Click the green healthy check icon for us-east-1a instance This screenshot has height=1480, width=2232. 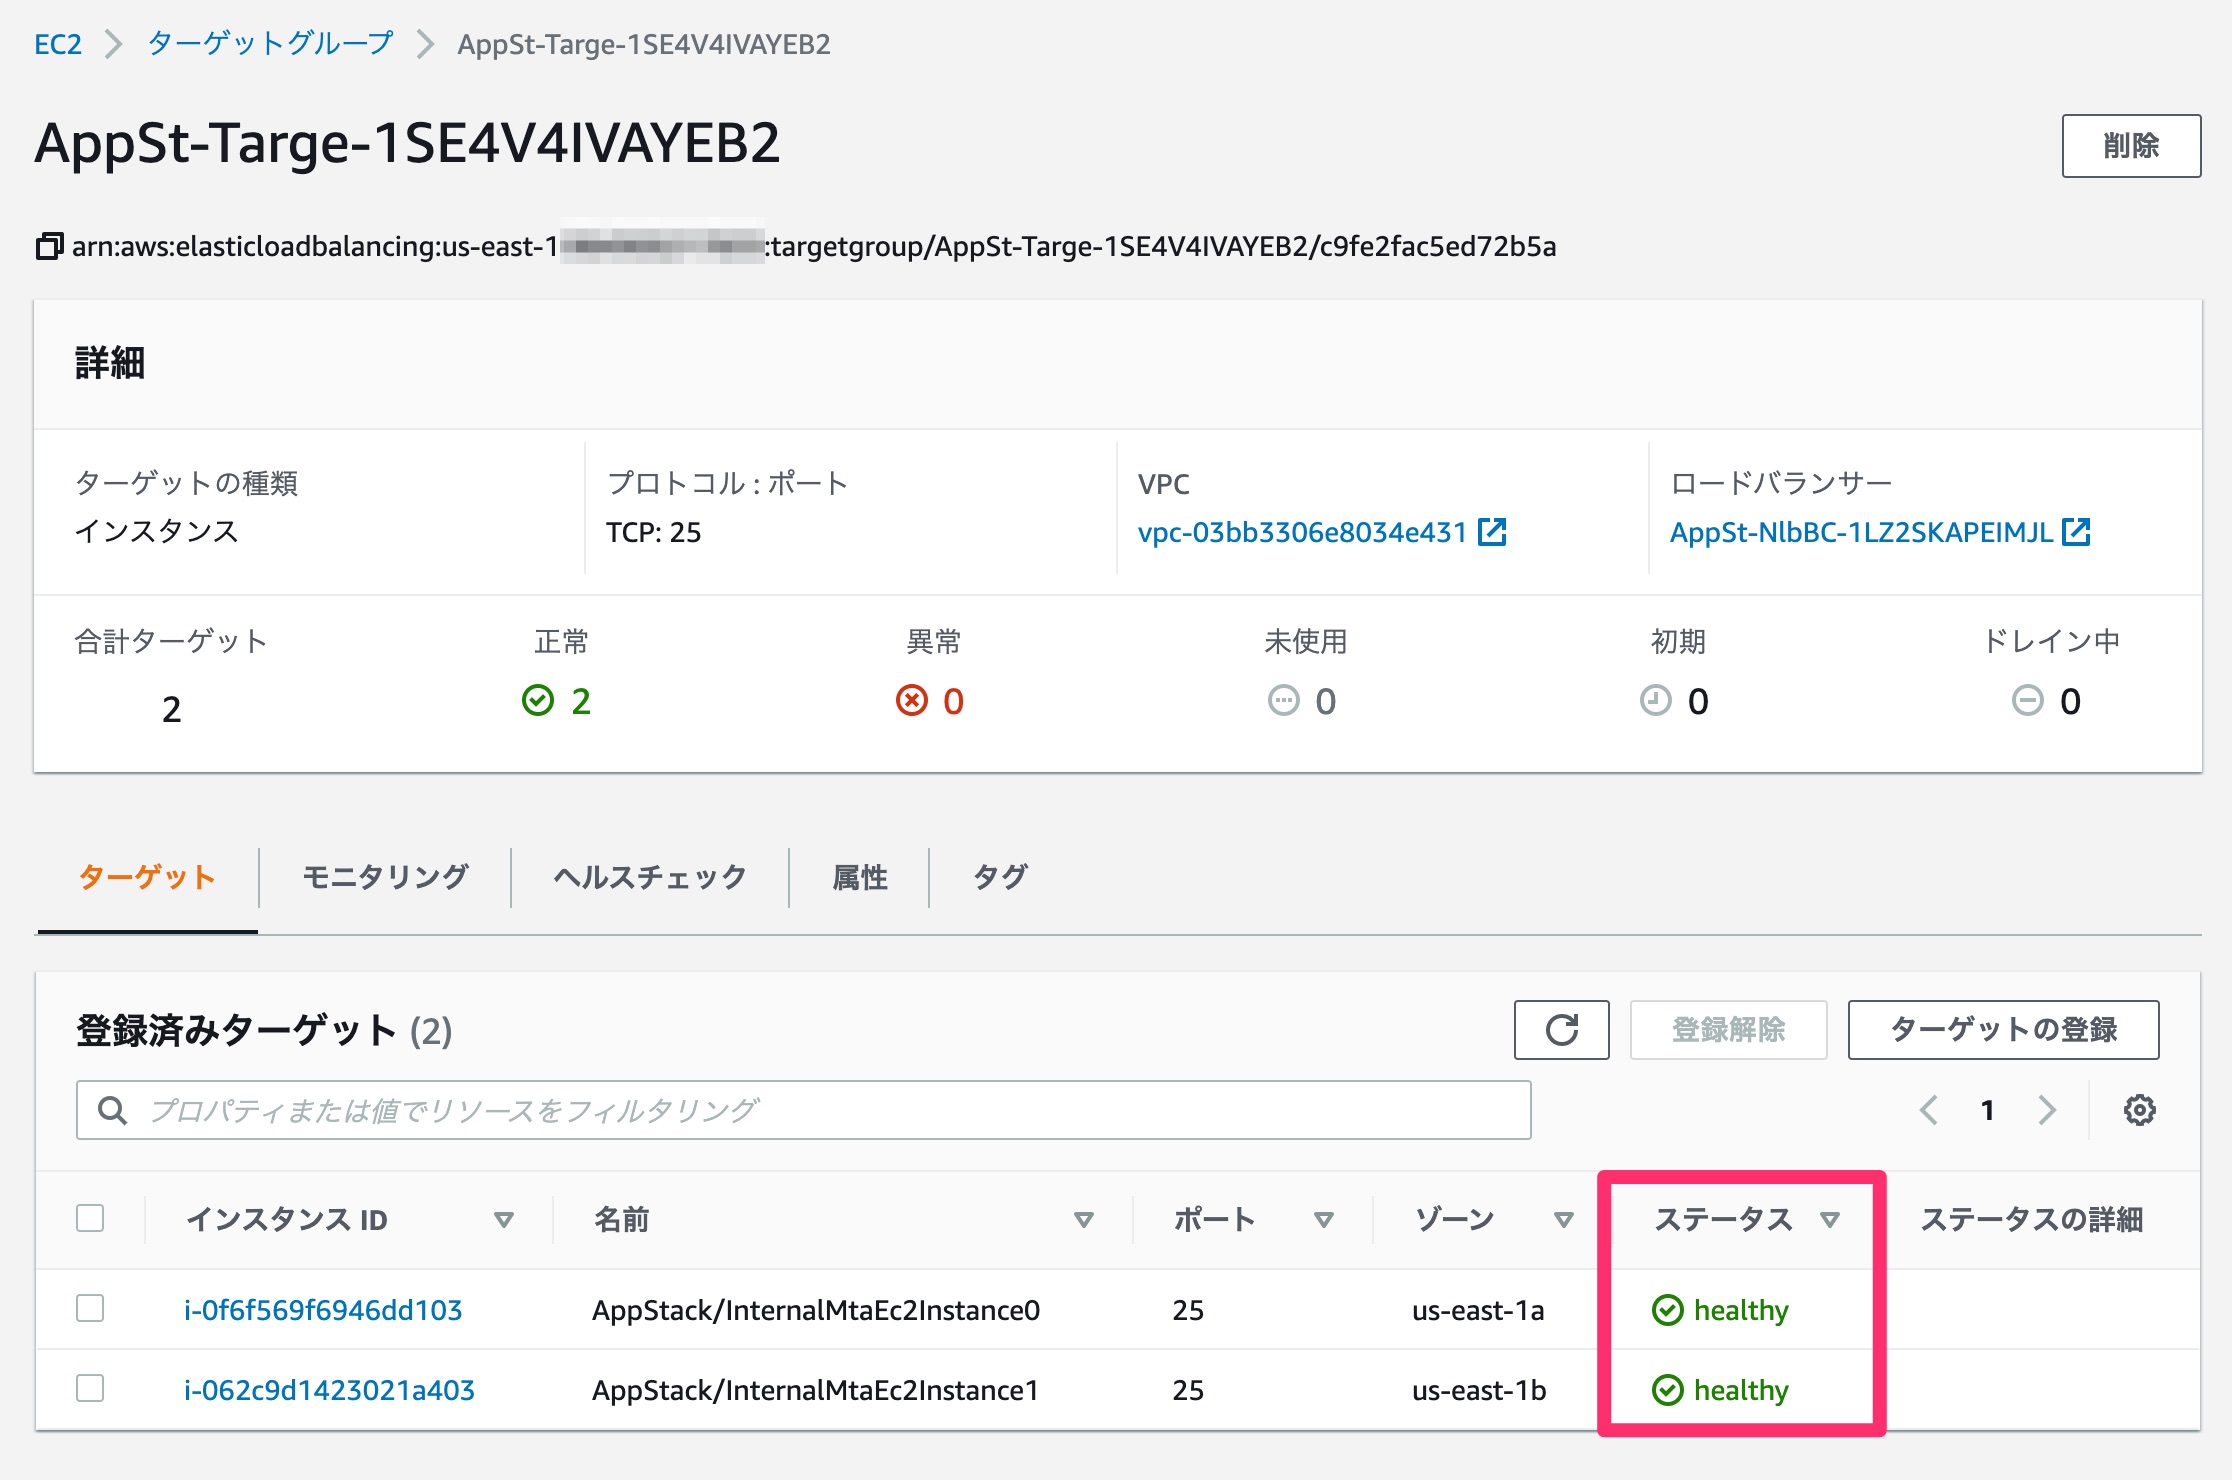tap(1667, 1308)
